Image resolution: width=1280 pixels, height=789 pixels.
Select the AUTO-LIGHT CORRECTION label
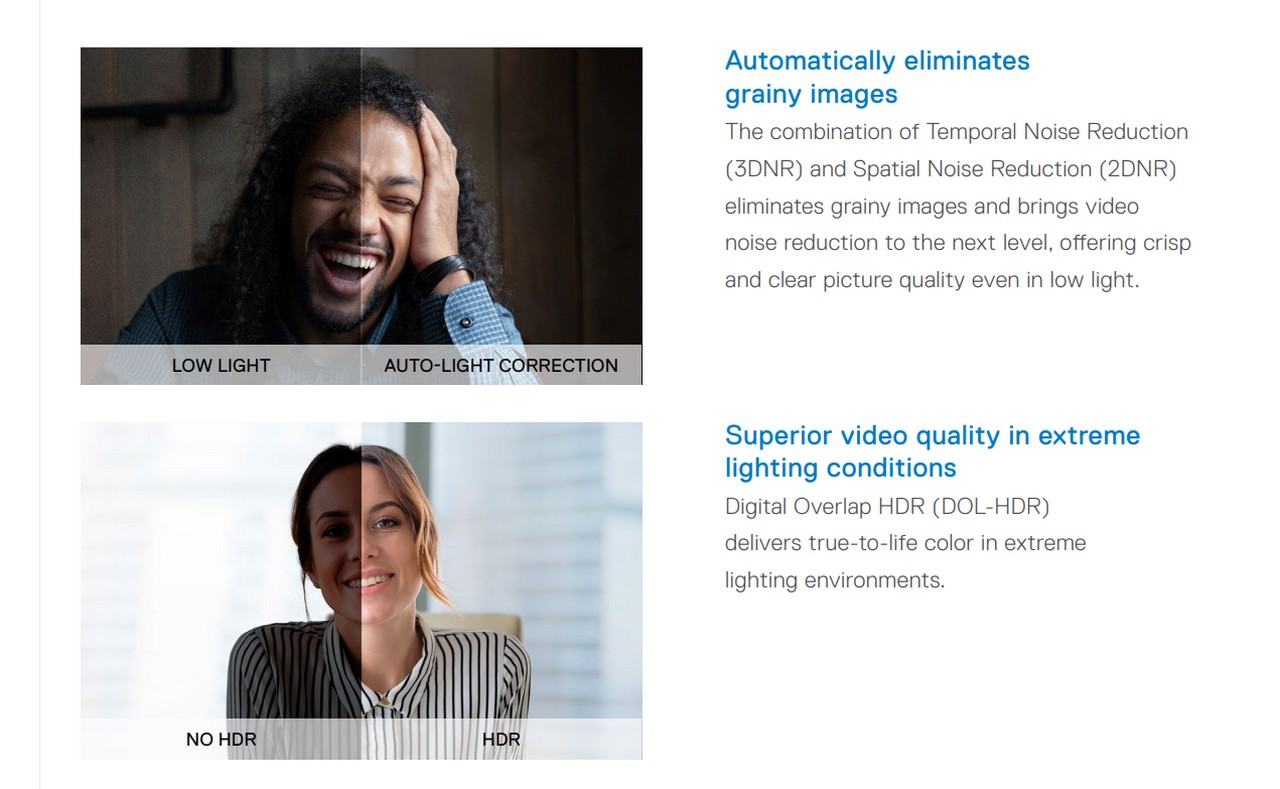tap(501, 366)
